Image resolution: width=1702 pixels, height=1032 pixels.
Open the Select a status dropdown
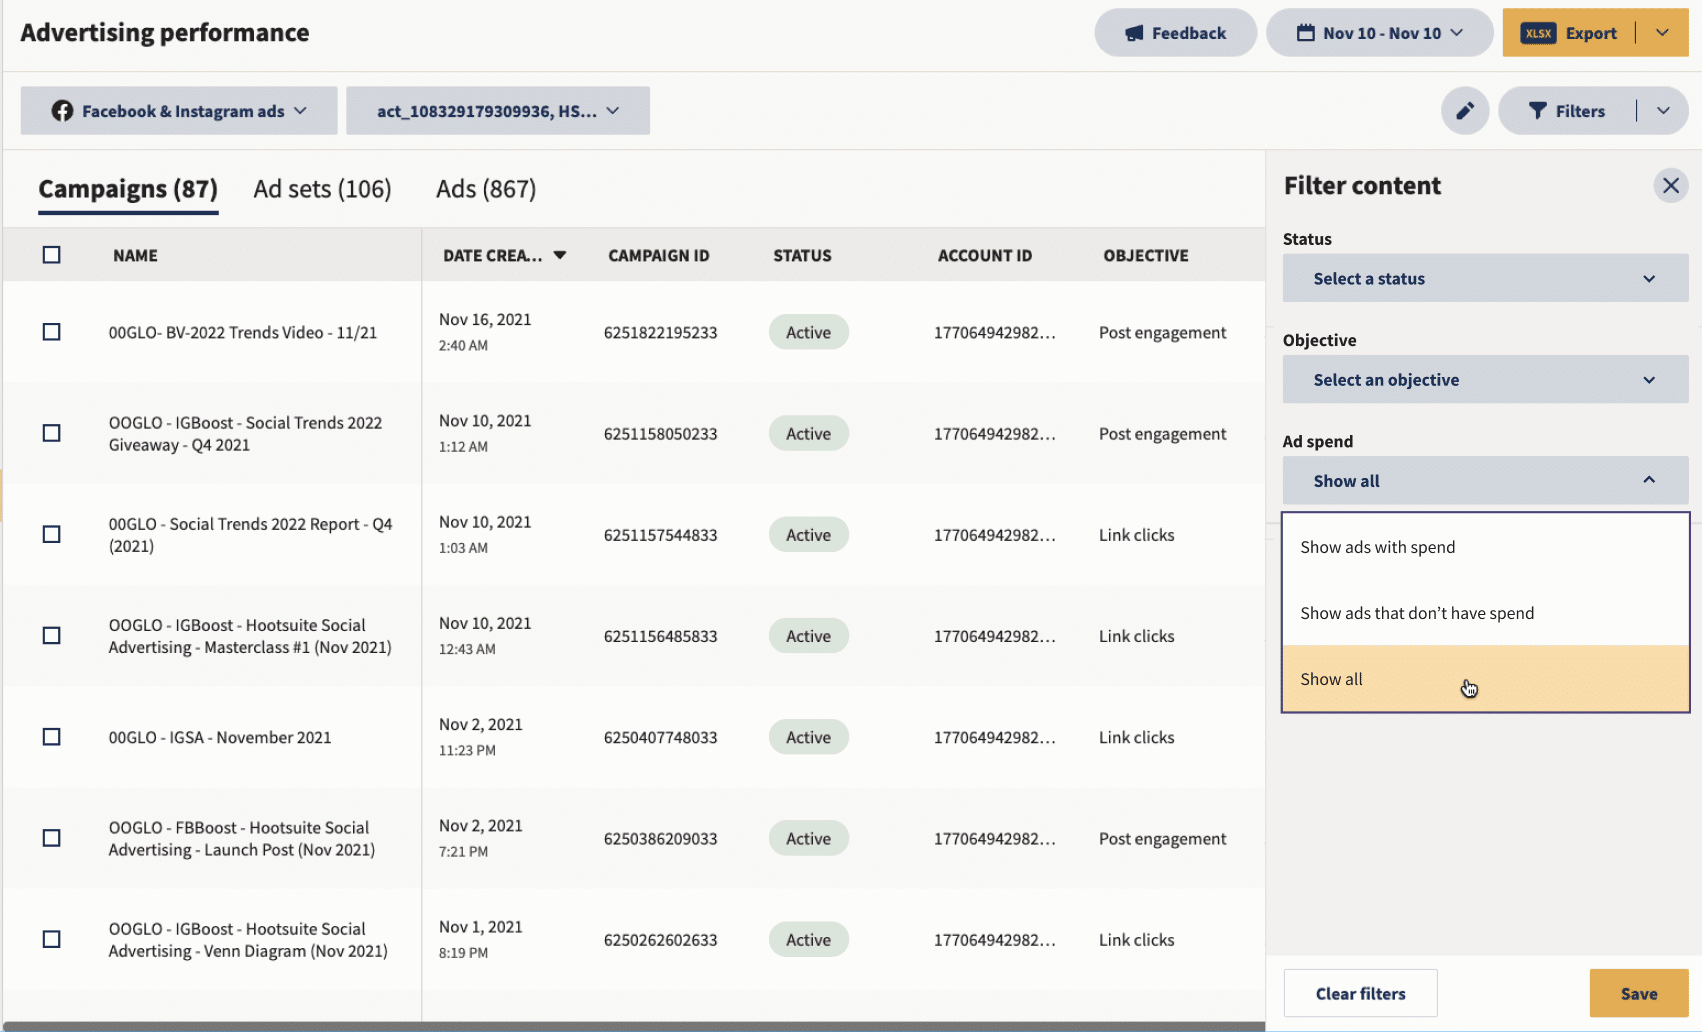tap(1485, 279)
